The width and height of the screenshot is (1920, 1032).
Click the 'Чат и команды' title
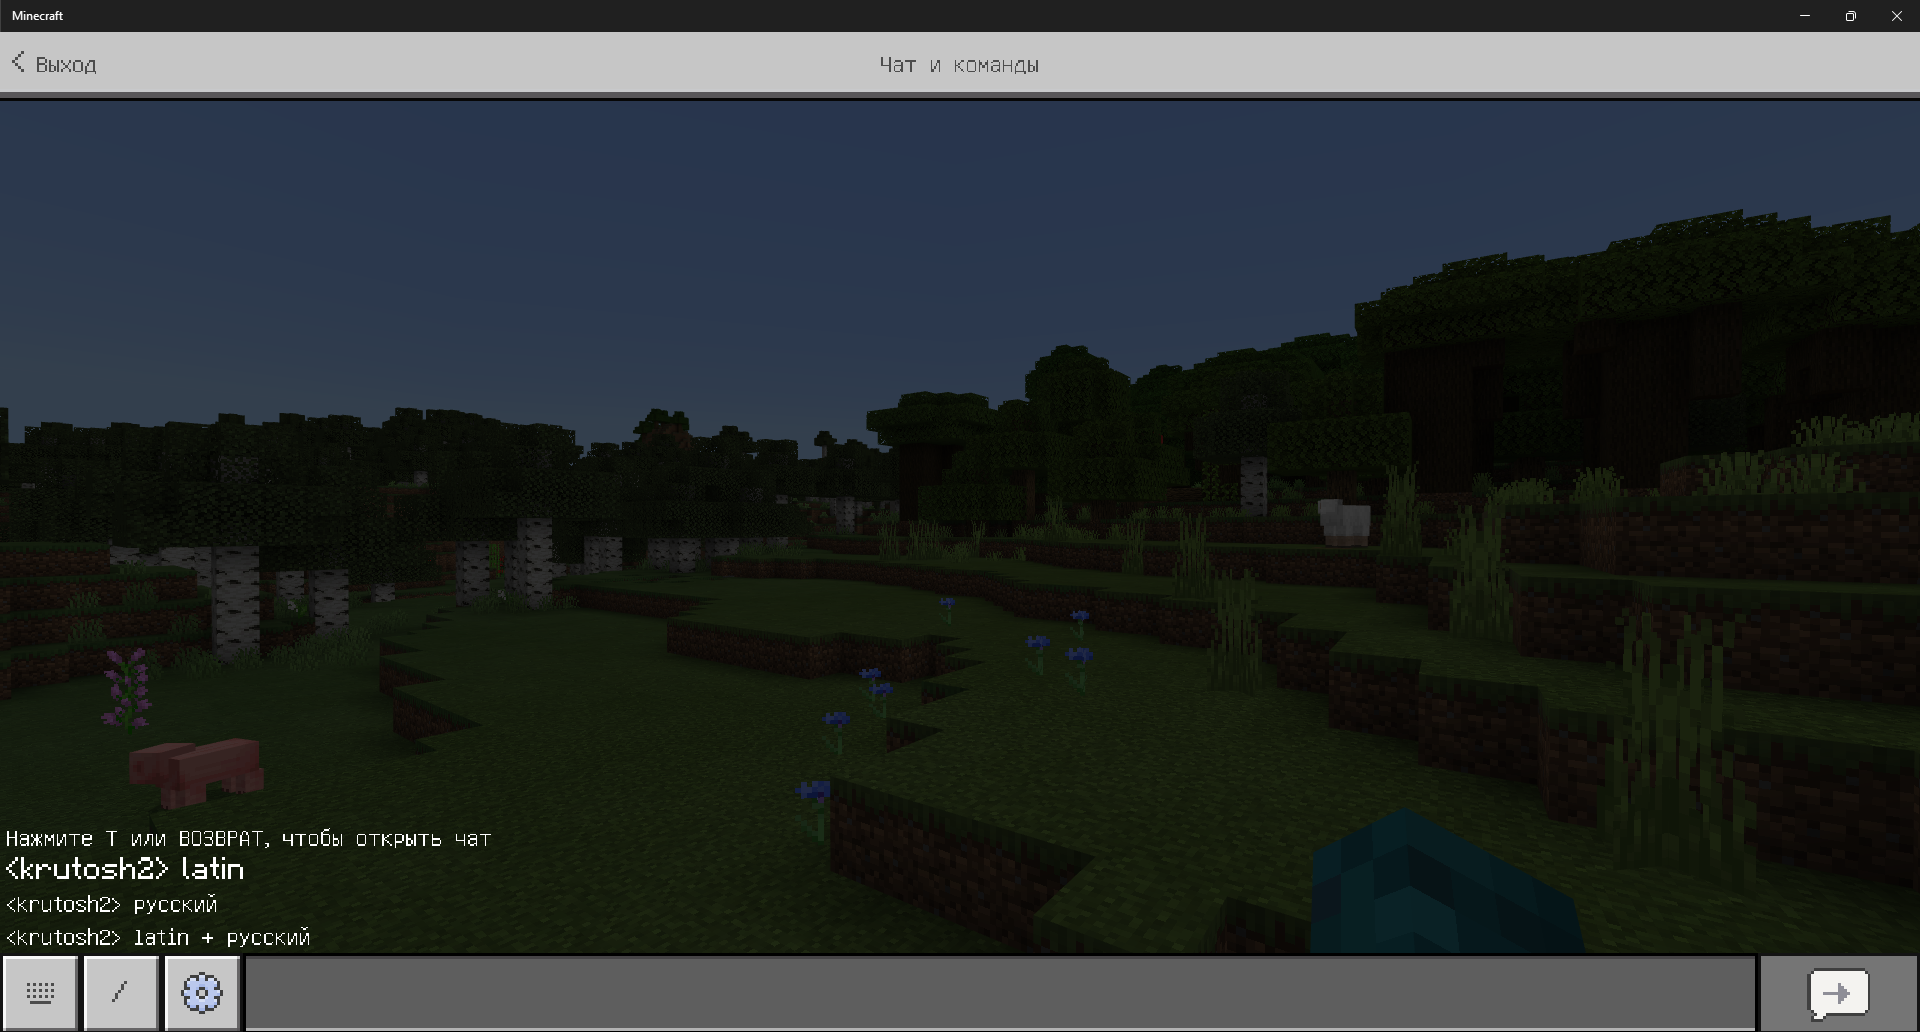coord(959,65)
